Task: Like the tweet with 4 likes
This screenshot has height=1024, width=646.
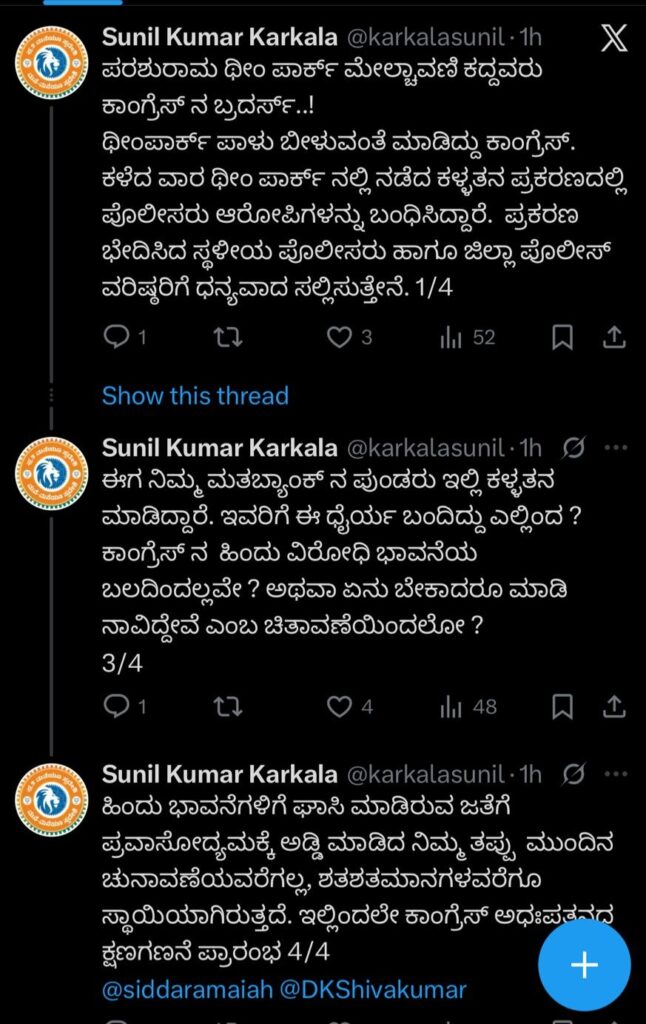Action: click(x=341, y=707)
